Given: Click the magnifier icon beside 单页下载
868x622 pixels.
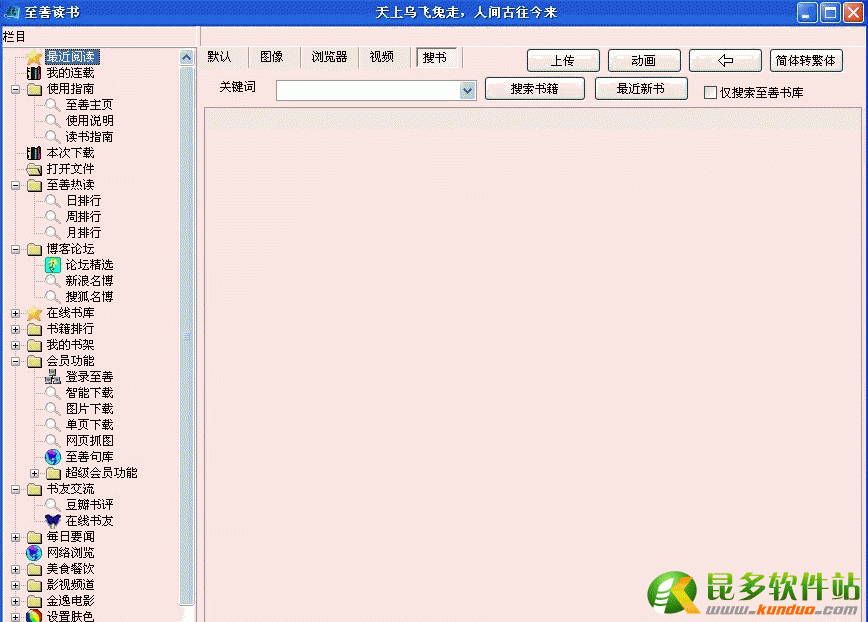Looking at the screenshot, I should point(53,426).
